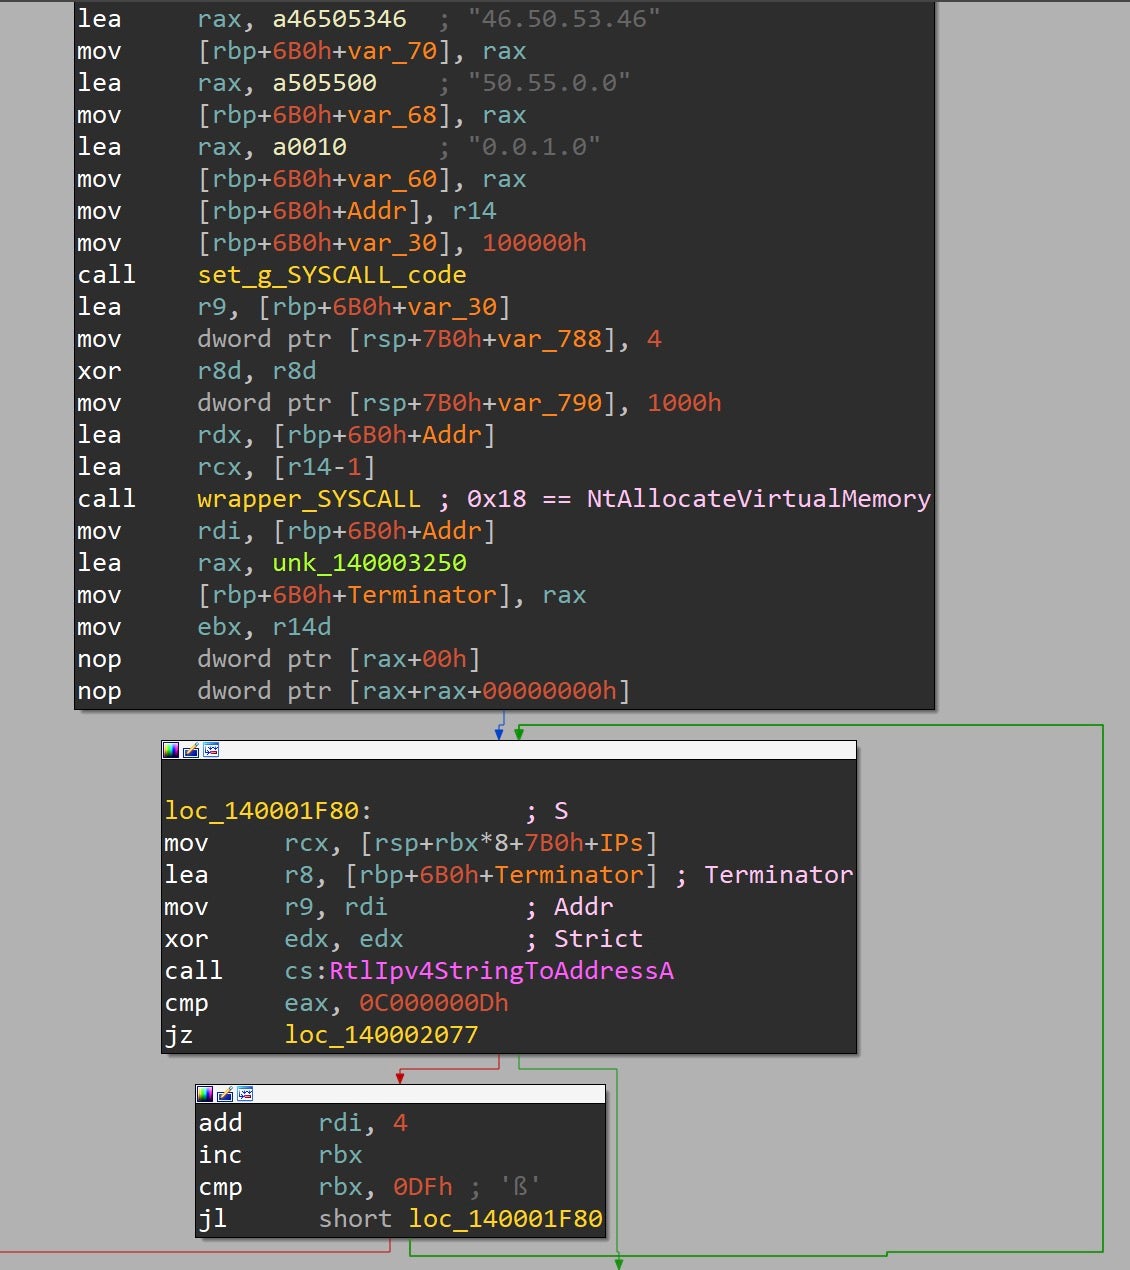
Task: Click the a505500 string label
Action: click(324, 83)
